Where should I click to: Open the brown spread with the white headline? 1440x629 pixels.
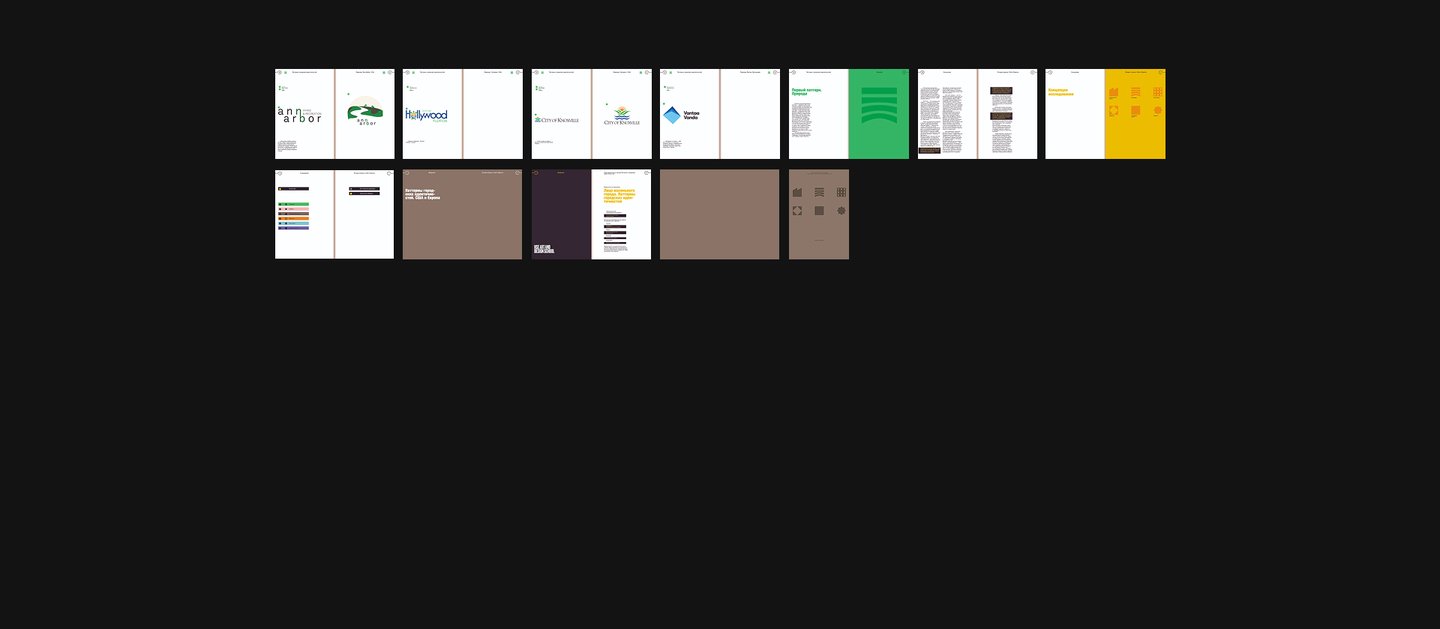coord(462,214)
